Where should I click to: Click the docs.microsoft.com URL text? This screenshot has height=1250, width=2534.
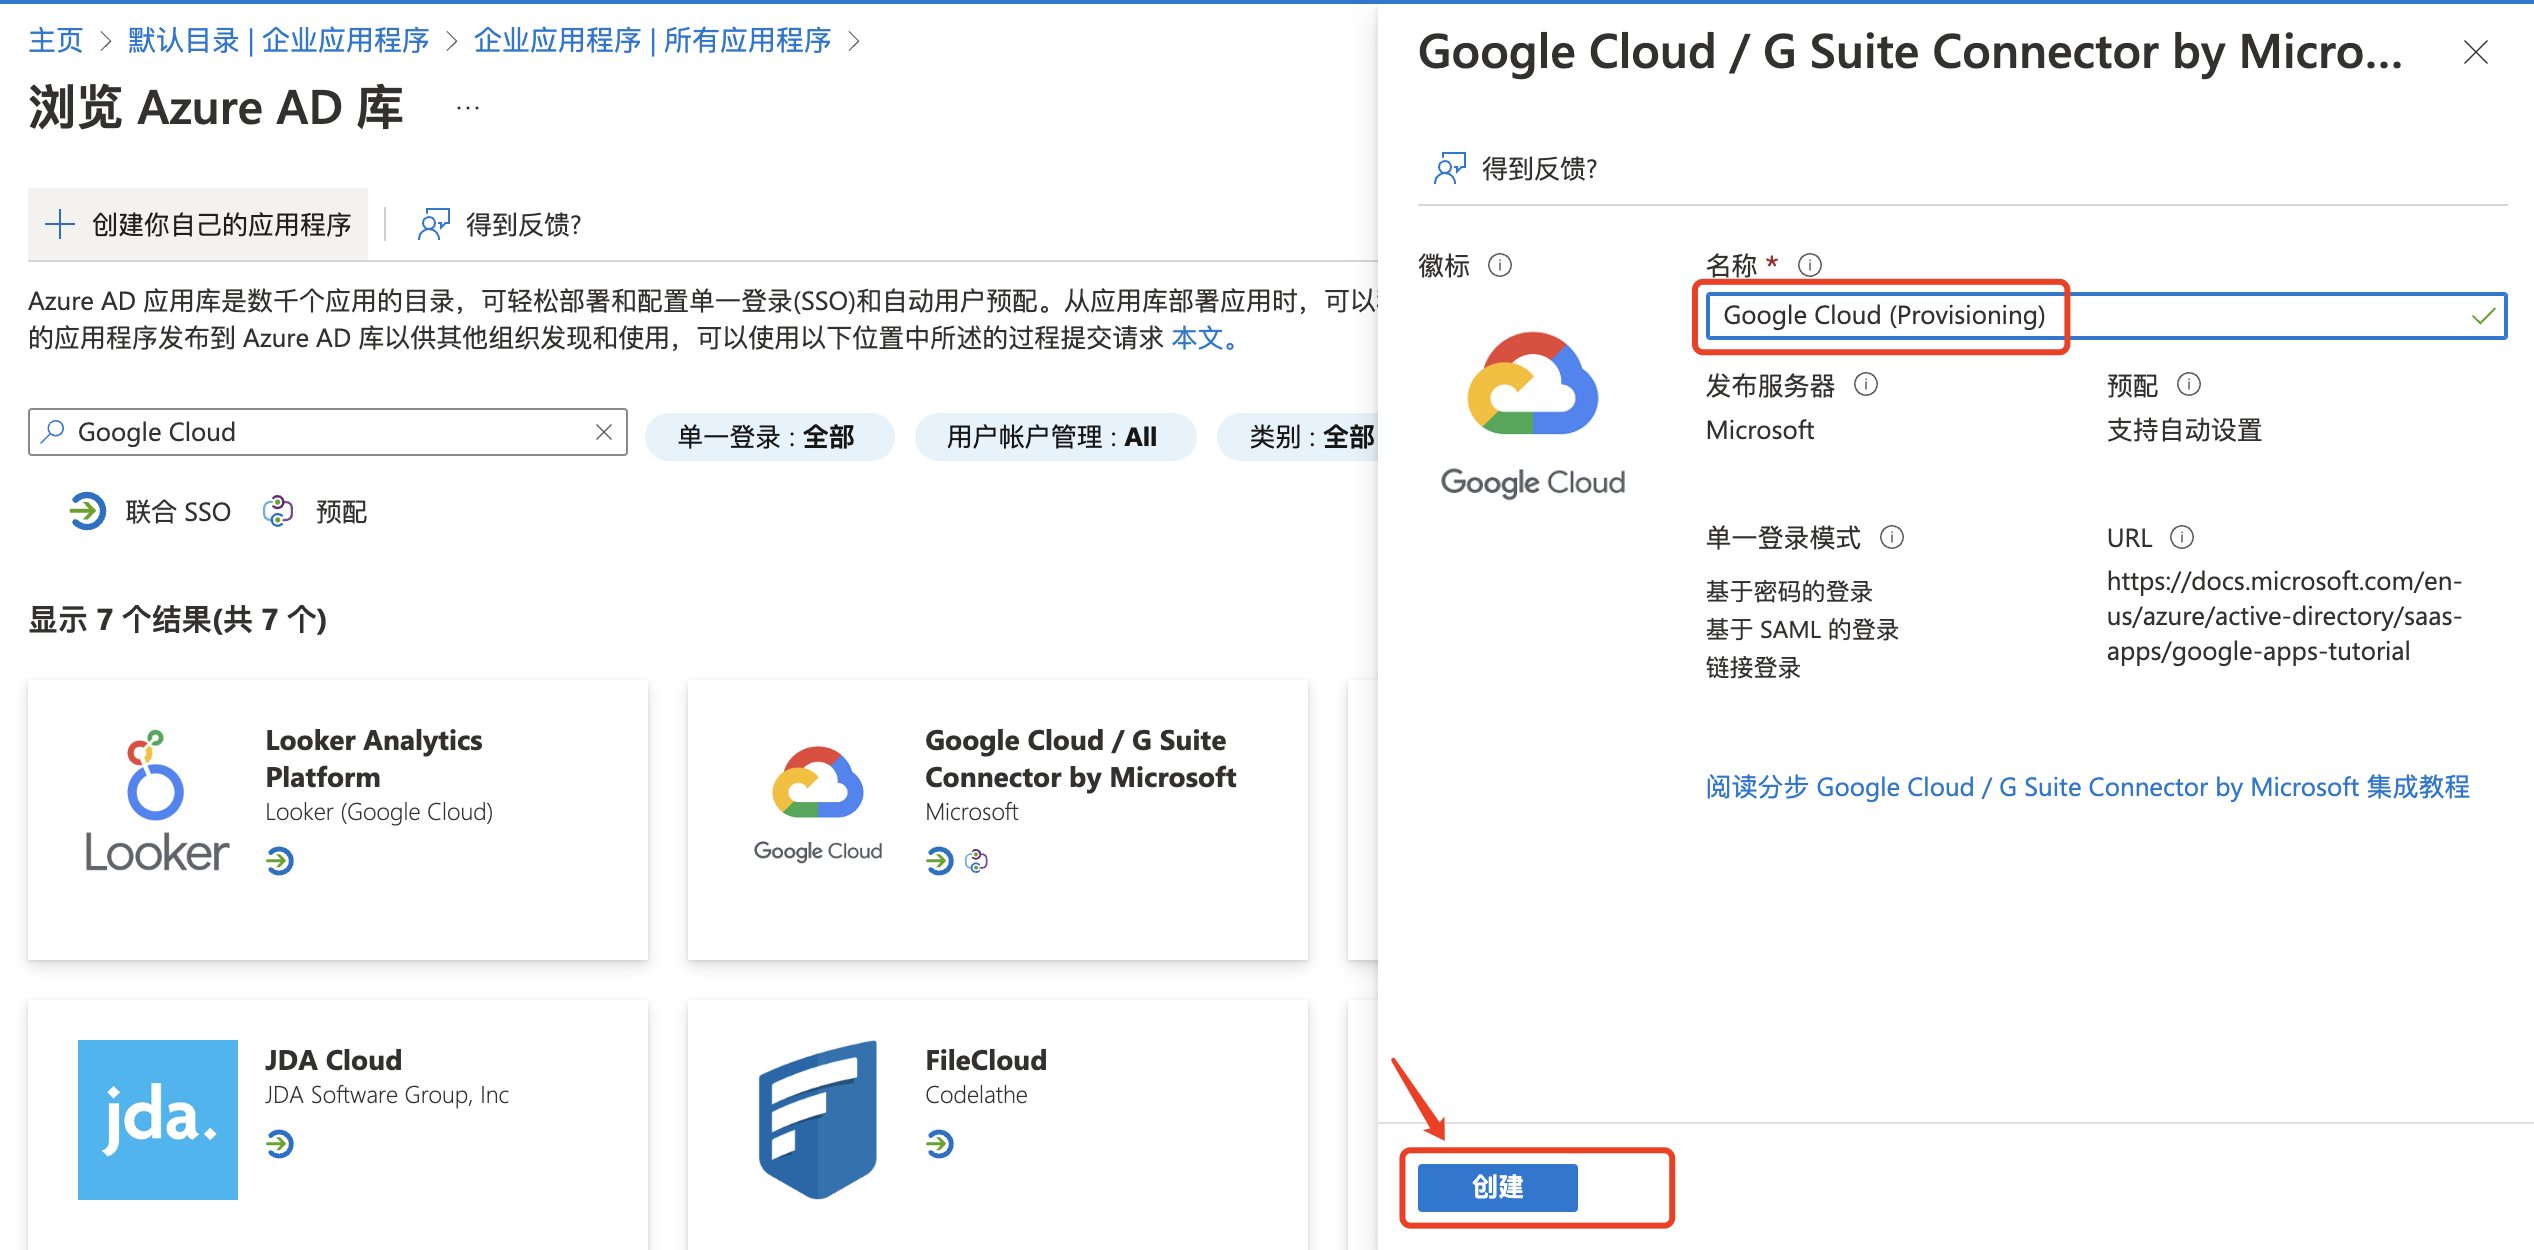(x=2284, y=616)
